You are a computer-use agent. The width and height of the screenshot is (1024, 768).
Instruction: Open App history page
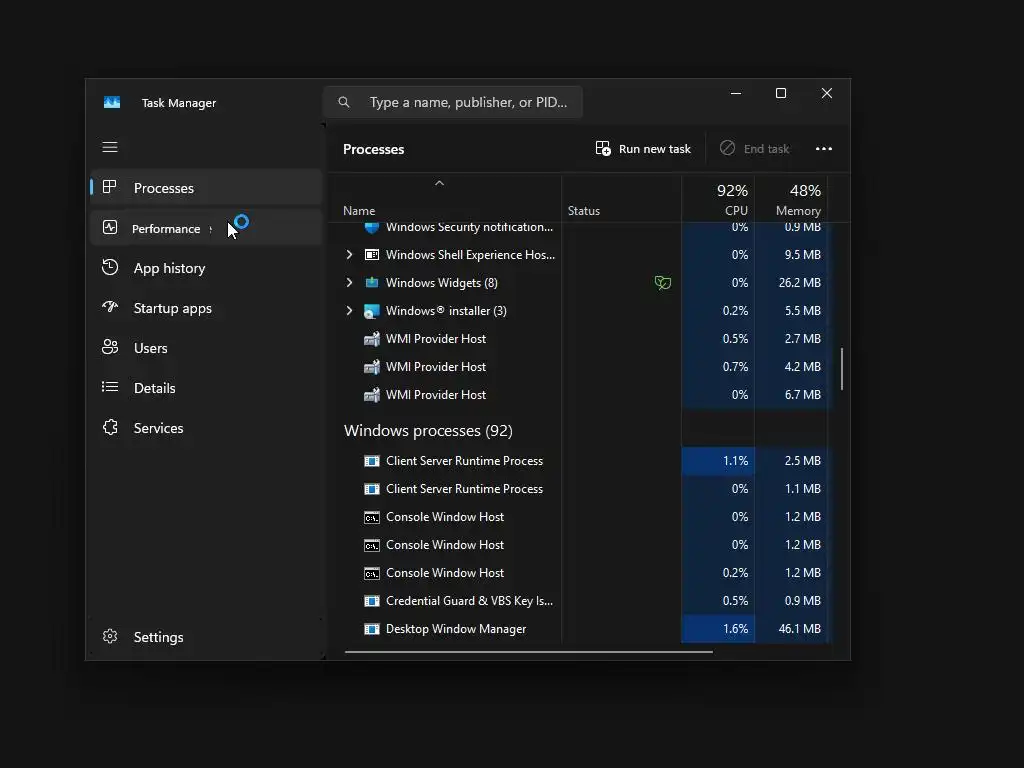pos(206,268)
